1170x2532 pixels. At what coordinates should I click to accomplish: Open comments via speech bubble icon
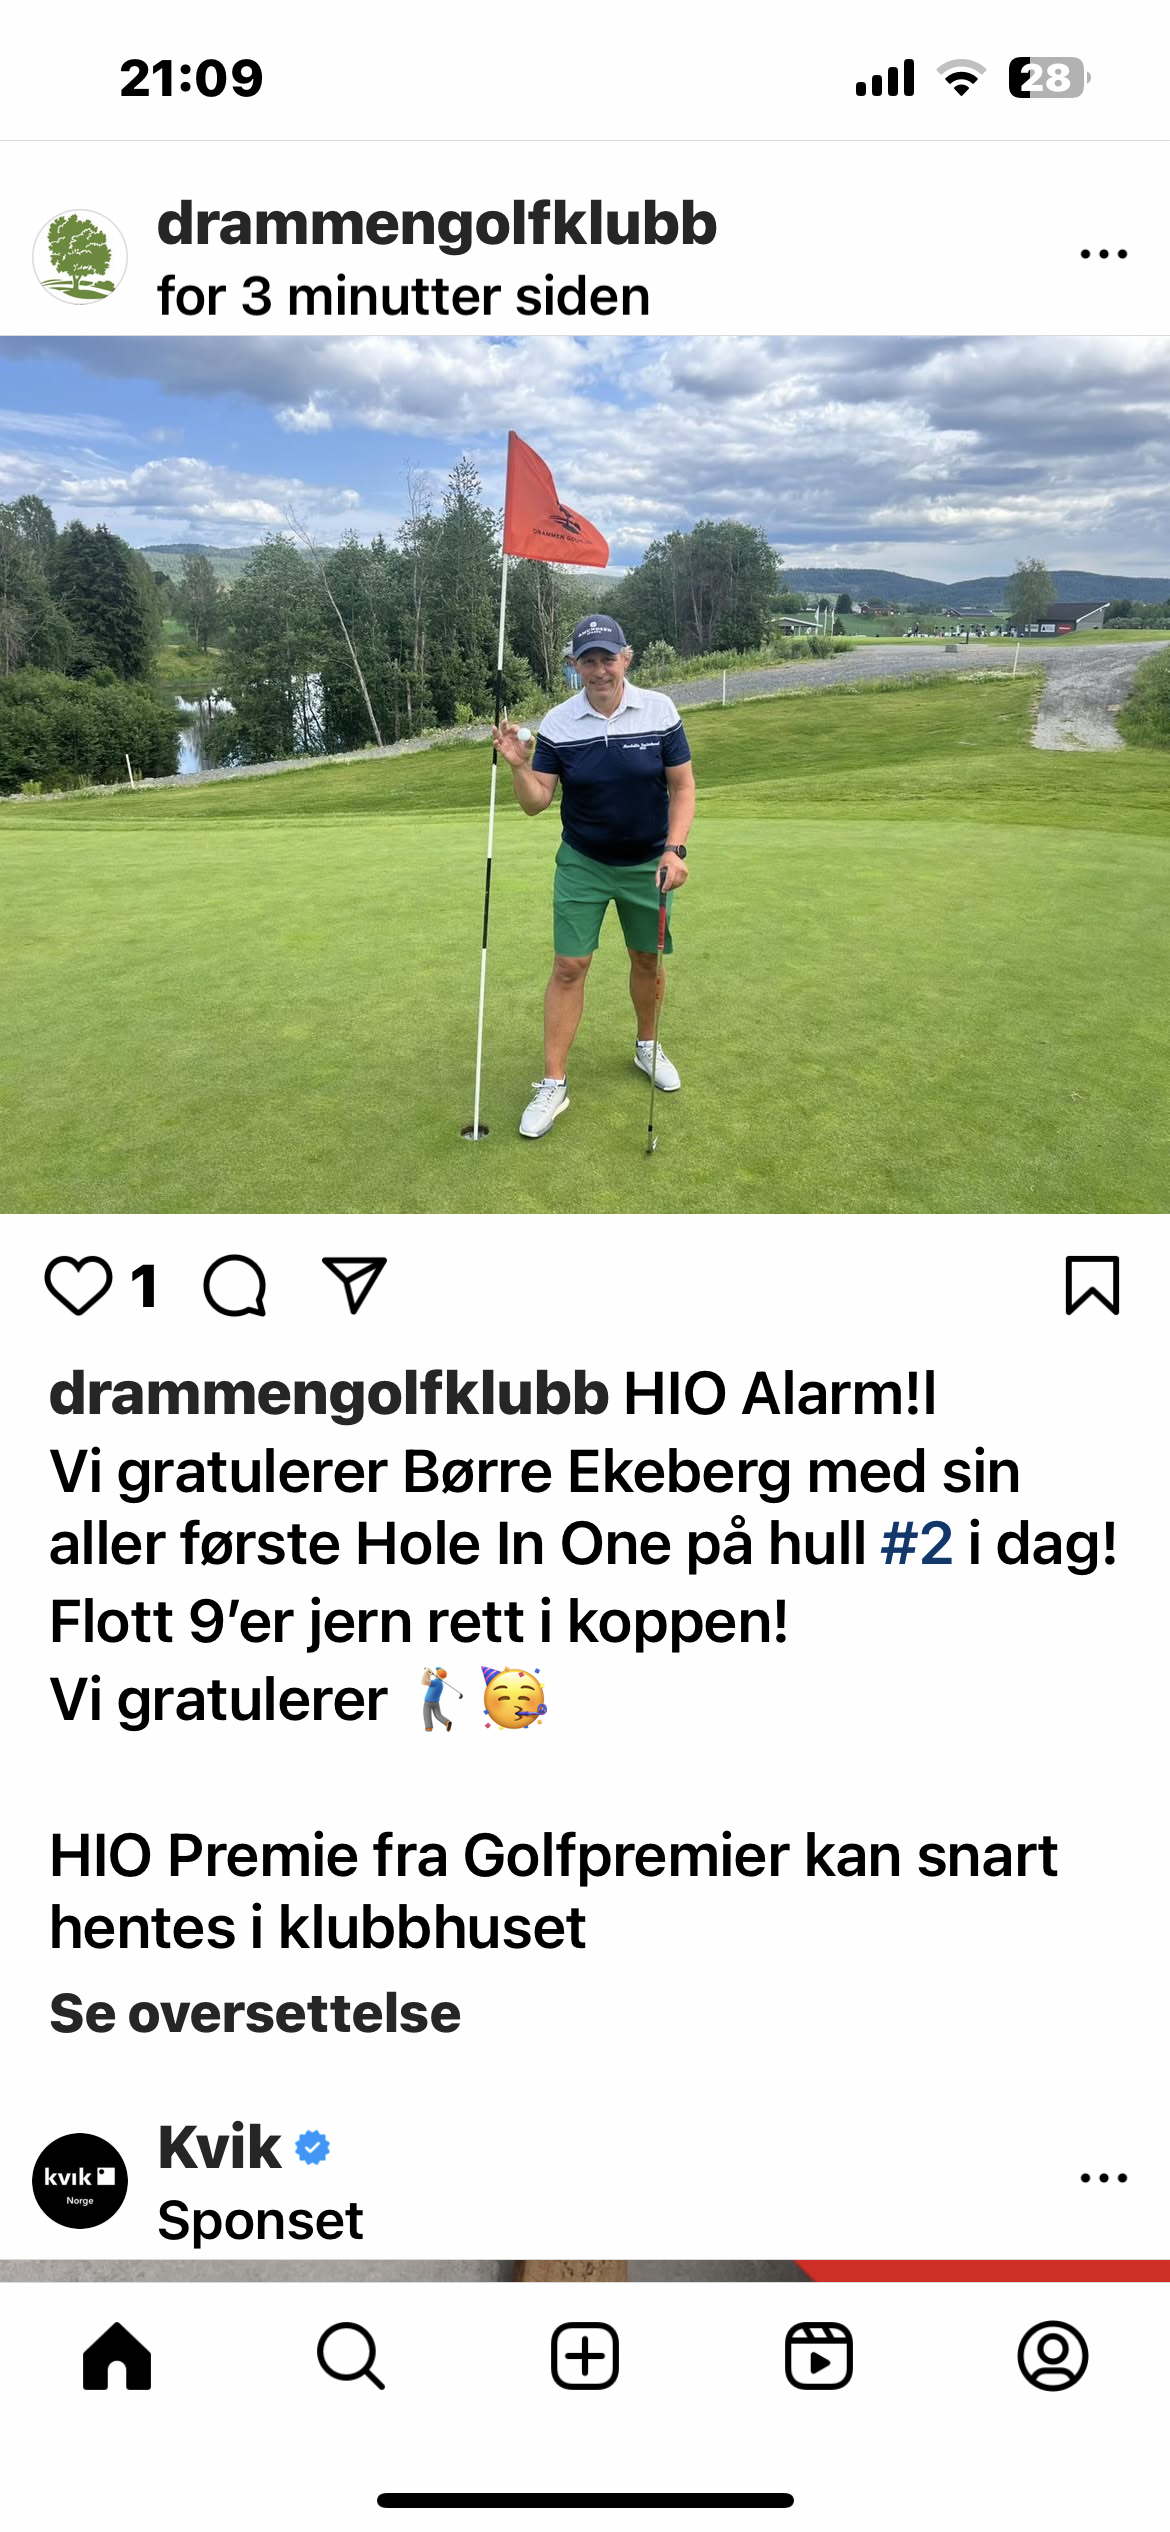[235, 1285]
